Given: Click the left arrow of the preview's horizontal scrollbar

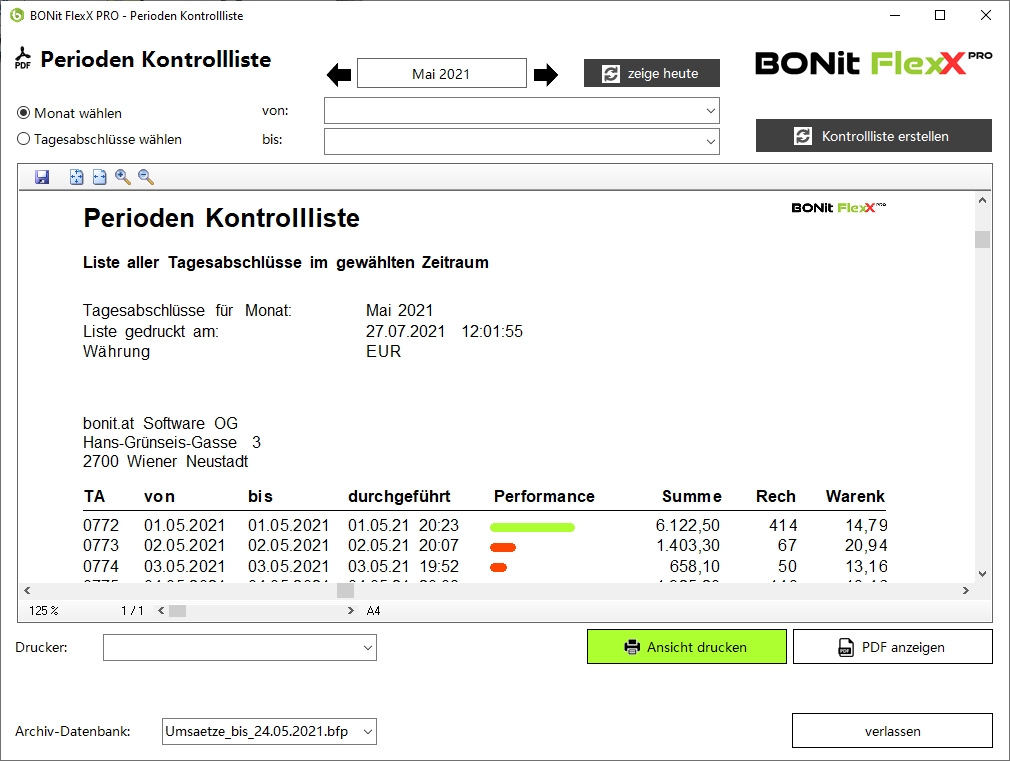Looking at the screenshot, I should (27, 590).
